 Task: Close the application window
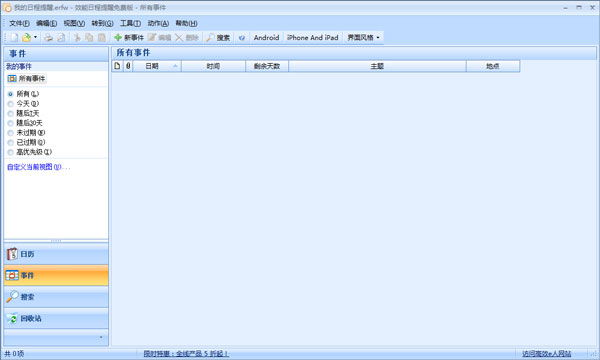click(x=592, y=8)
